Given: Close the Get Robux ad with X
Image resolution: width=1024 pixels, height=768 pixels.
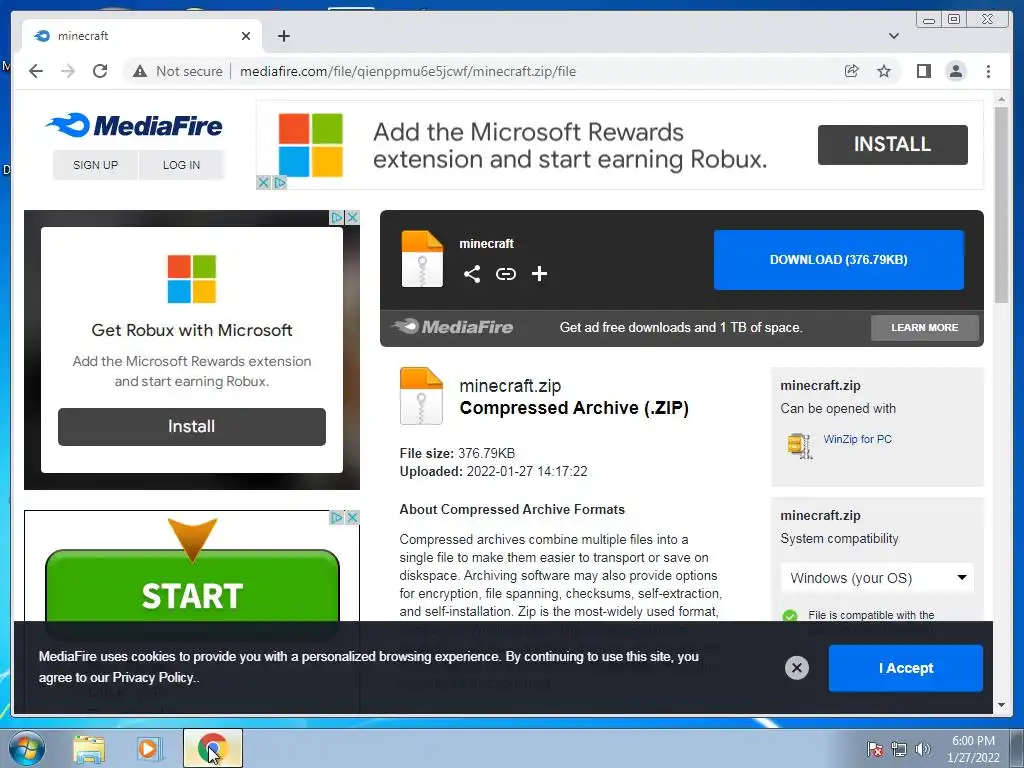Looking at the screenshot, I should point(353,217).
